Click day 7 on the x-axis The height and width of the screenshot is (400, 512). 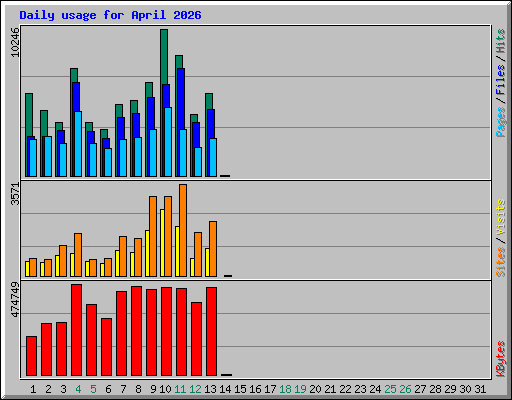[123, 389]
